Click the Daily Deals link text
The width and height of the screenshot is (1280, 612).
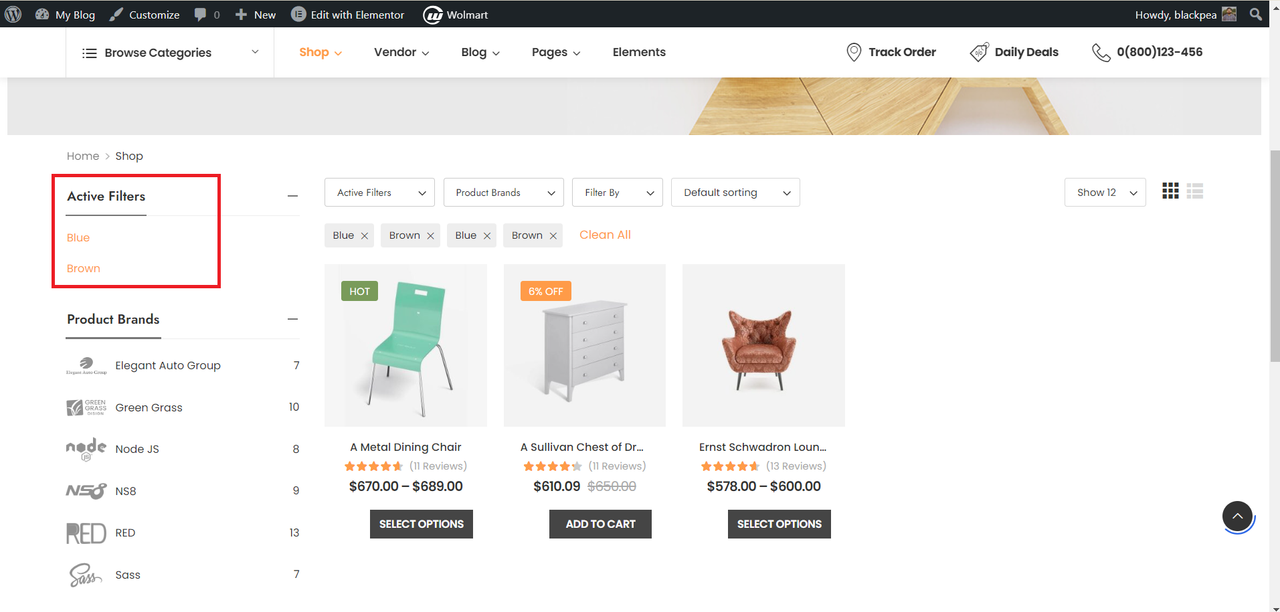pos(1026,52)
